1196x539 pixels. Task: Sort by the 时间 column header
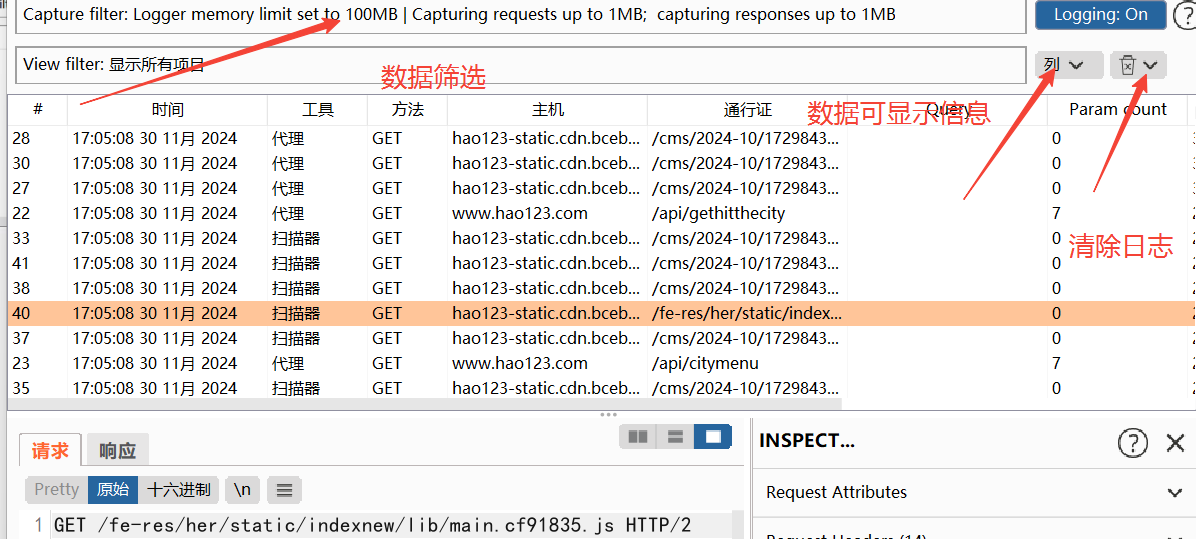[167, 110]
